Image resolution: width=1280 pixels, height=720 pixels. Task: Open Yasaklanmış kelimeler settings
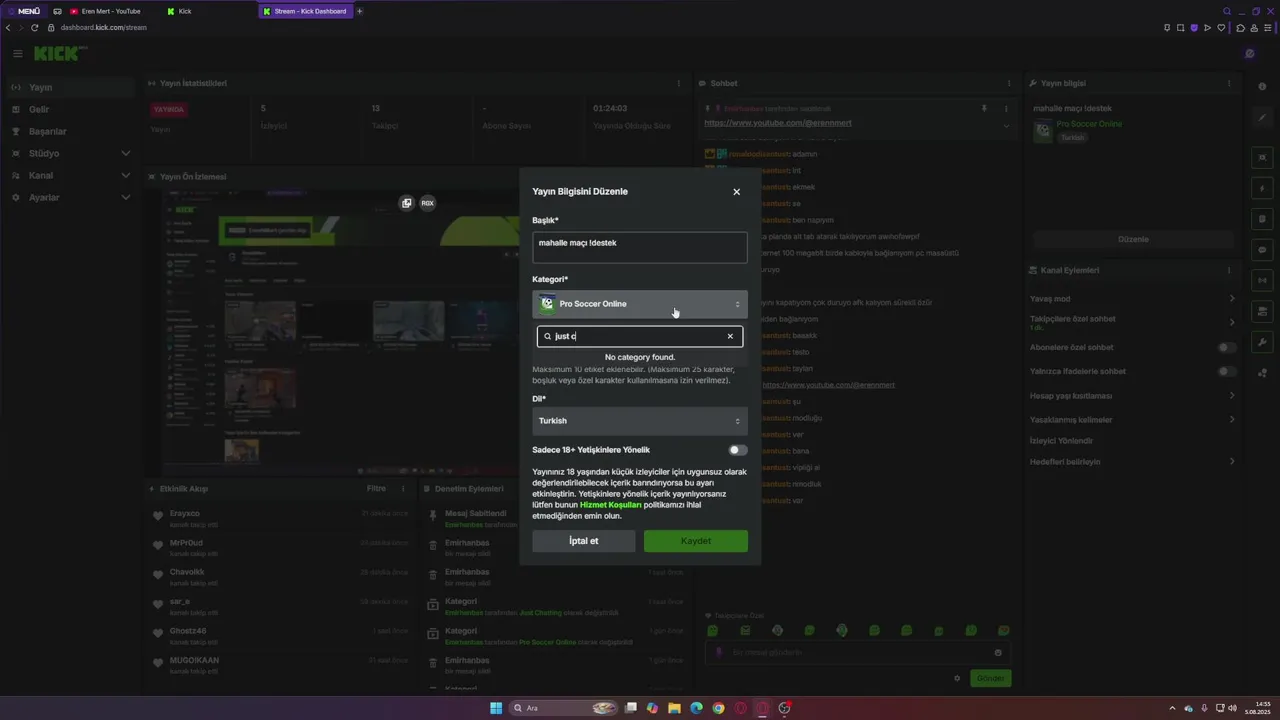(1133, 420)
